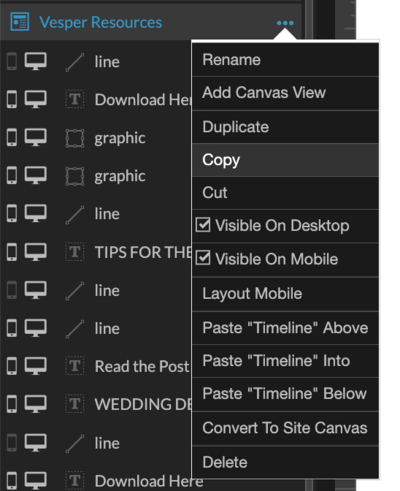Click the Vesper Resources canvas page icon
This screenshot has height=491, width=400.
click(x=20, y=22)
